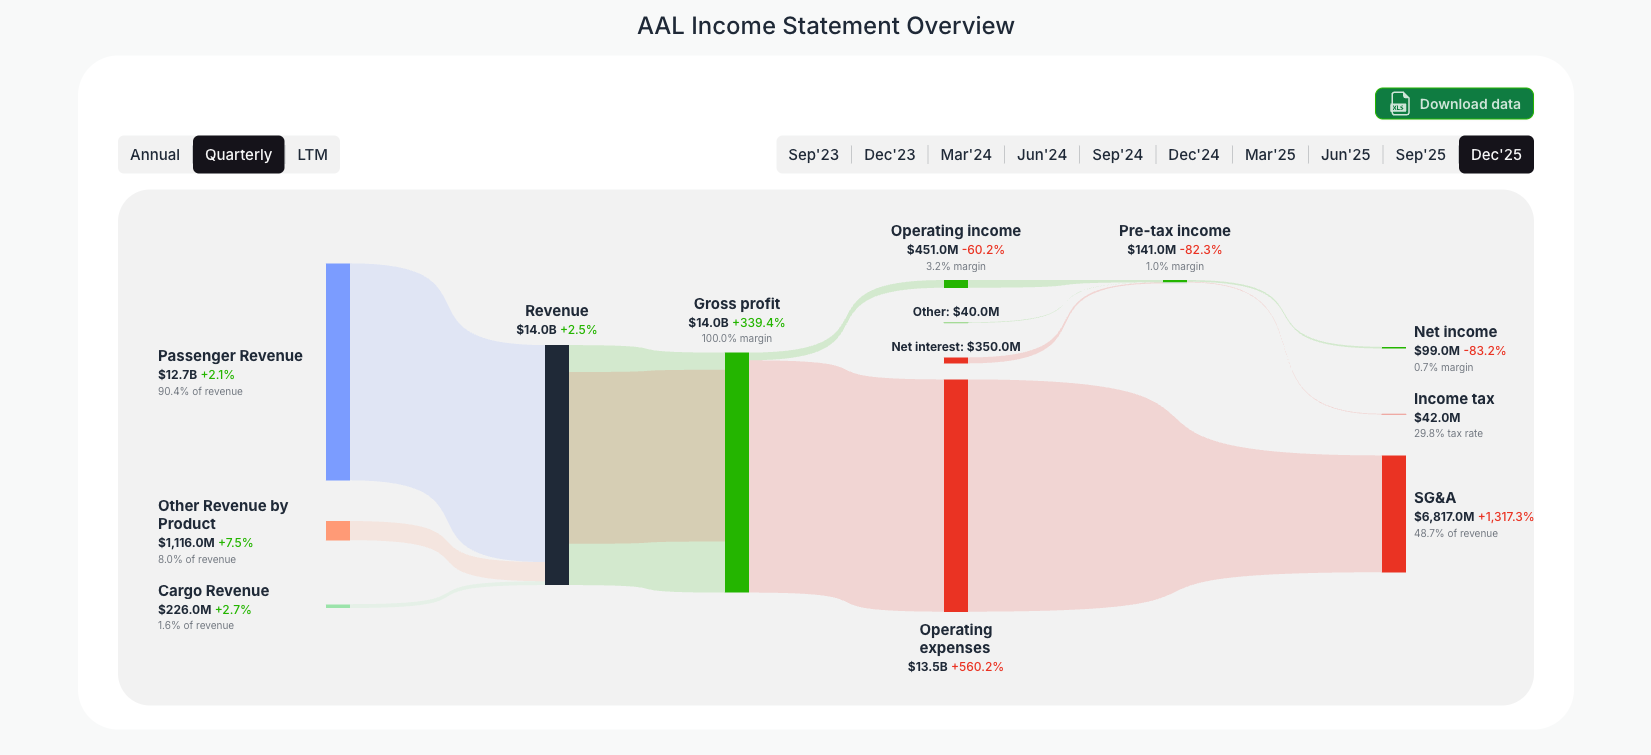Click the dark Revenue node bar
Screen dimensions: 1651x755
pyautogui.click(x=556, y=465)
